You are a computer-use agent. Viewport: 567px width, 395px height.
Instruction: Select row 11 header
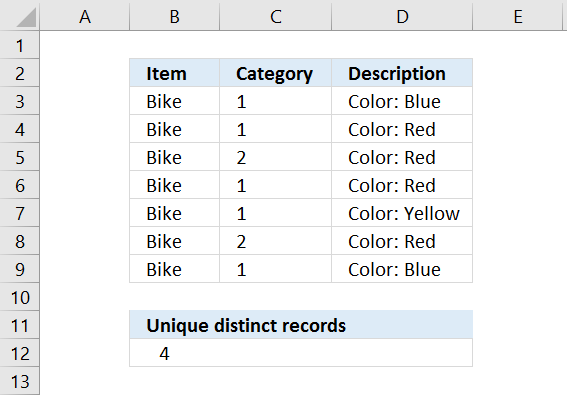pyautogui.click(x=20, y=325)
